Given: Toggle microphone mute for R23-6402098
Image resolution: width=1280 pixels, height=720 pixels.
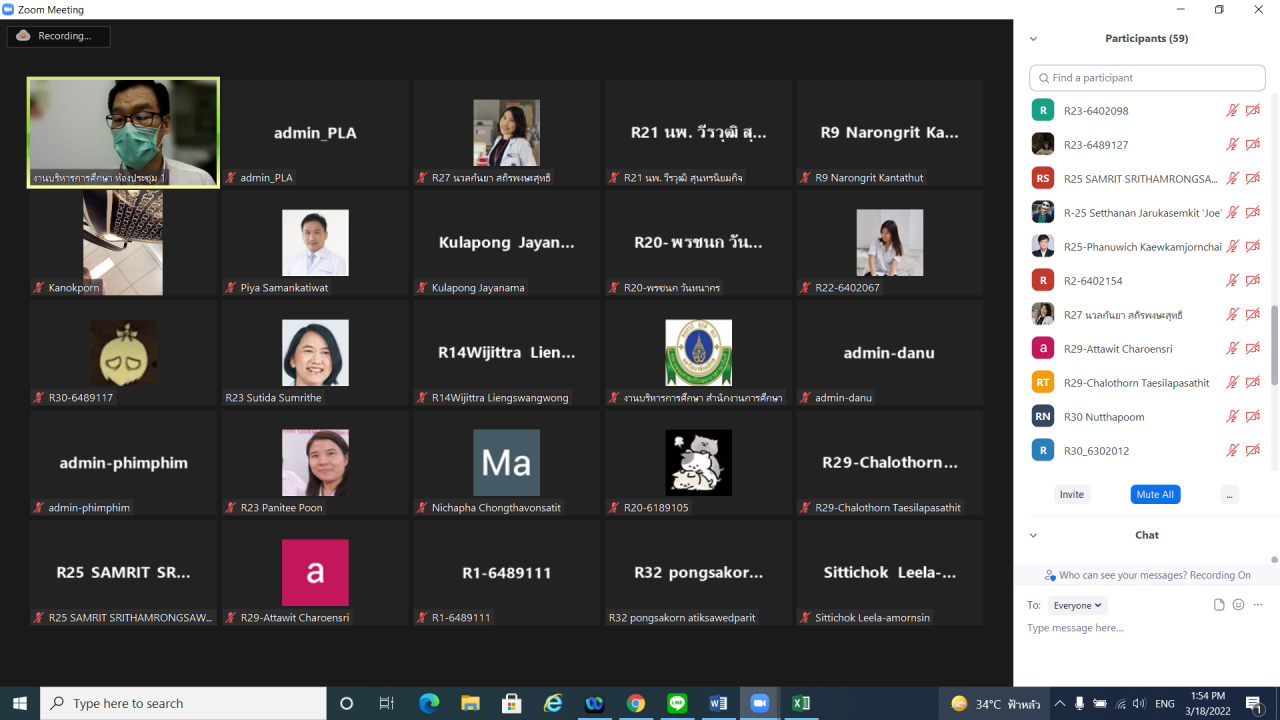Looking at the screenshot, I should (x=1232, y=111).
